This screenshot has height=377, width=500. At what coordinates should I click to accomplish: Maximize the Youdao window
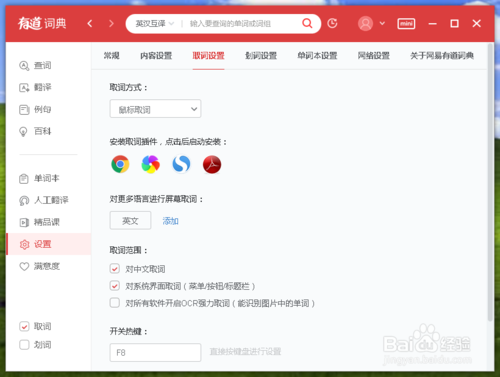pos(454,23)
